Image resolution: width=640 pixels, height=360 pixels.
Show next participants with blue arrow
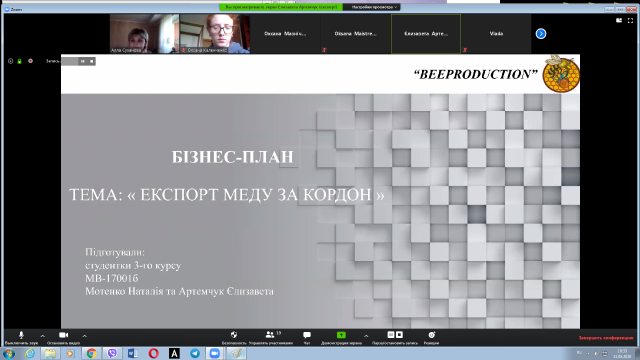(x=541, y=34)
